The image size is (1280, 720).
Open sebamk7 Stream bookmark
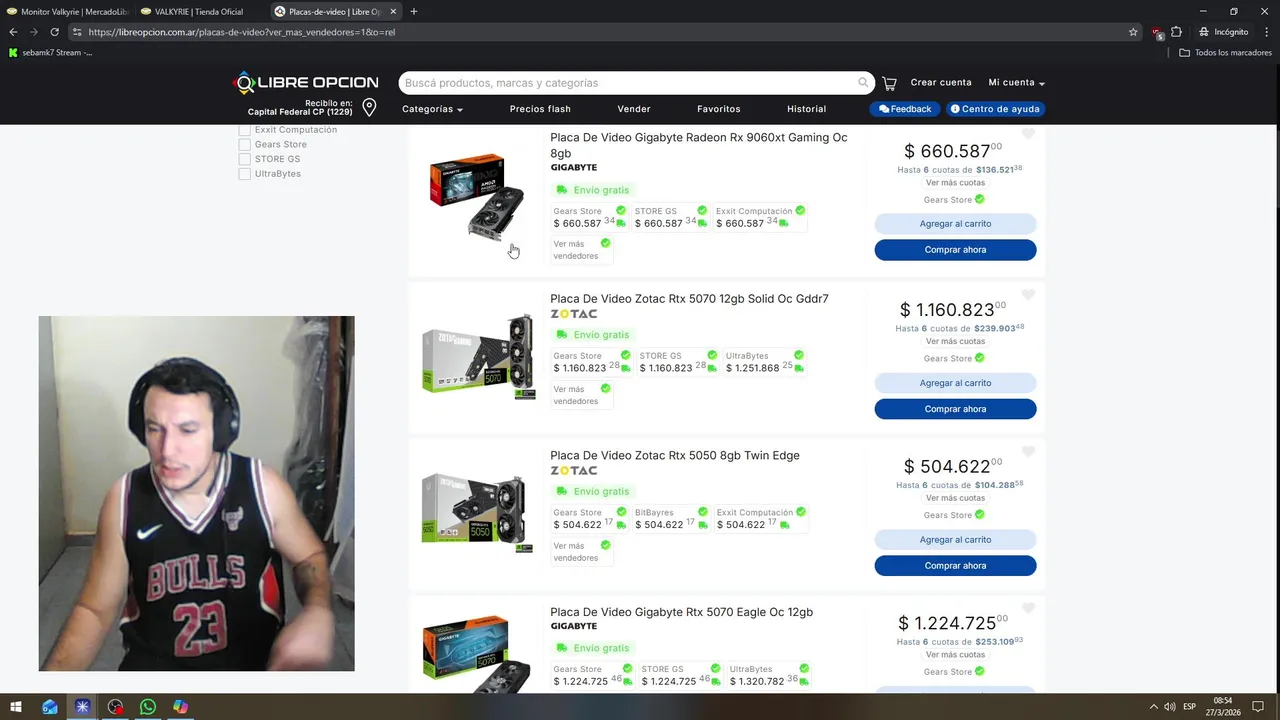(x=50, y=52)
